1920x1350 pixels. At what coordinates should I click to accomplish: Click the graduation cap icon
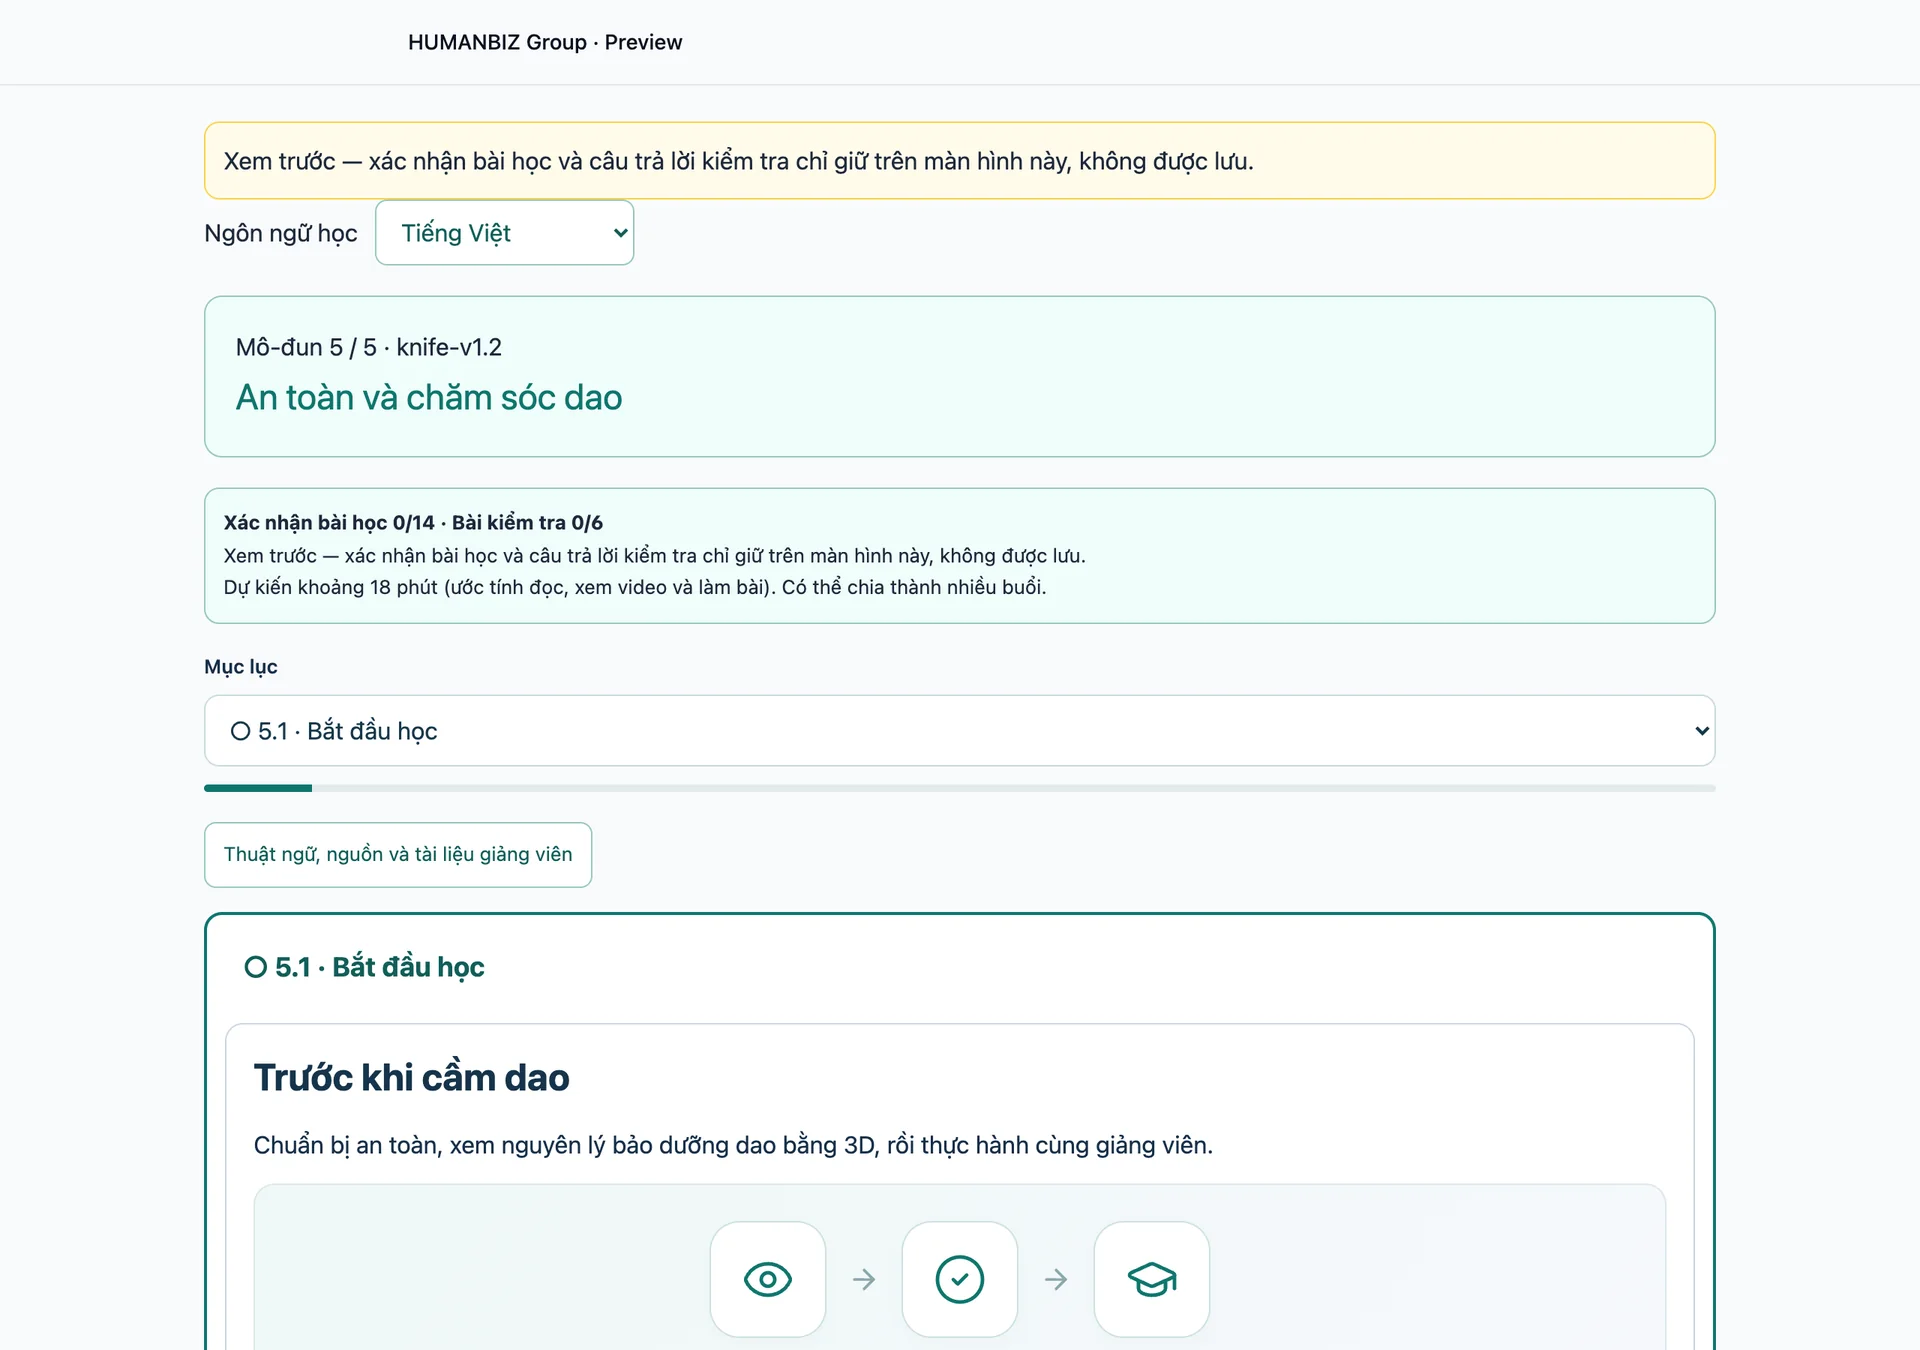tap(1151, 1279)
